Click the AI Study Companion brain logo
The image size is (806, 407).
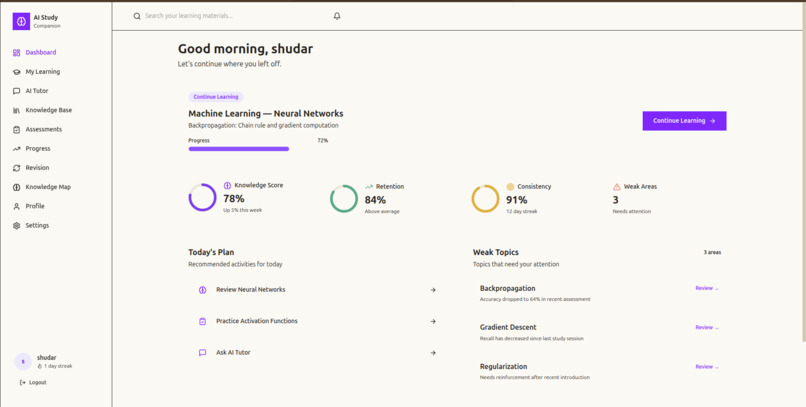[21, 22]
